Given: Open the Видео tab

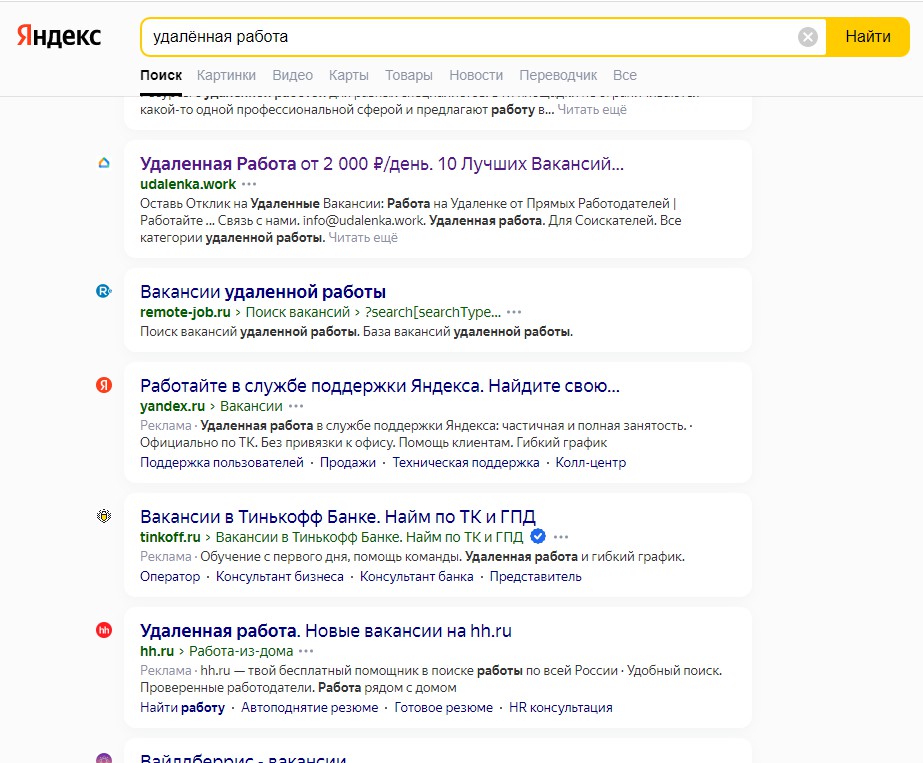Looking at the screenshot, I should pos(292,75).
